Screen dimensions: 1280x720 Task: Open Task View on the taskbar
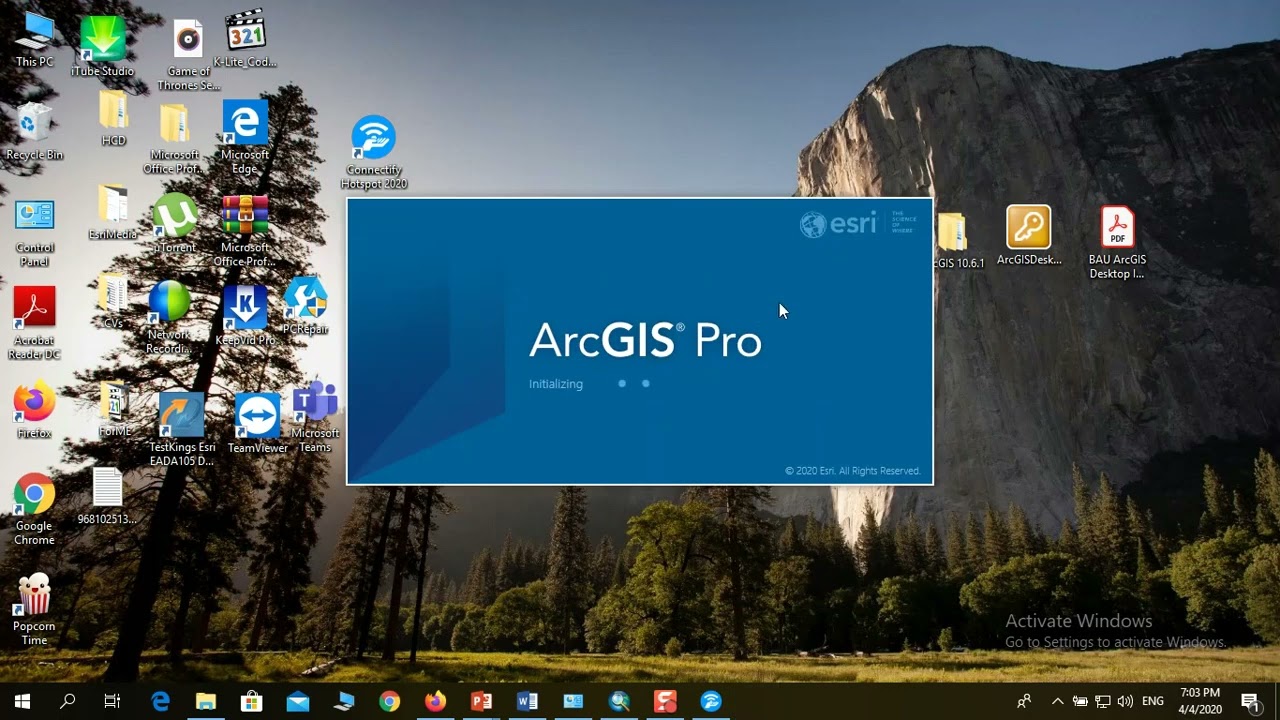click(x=112, y=701)
